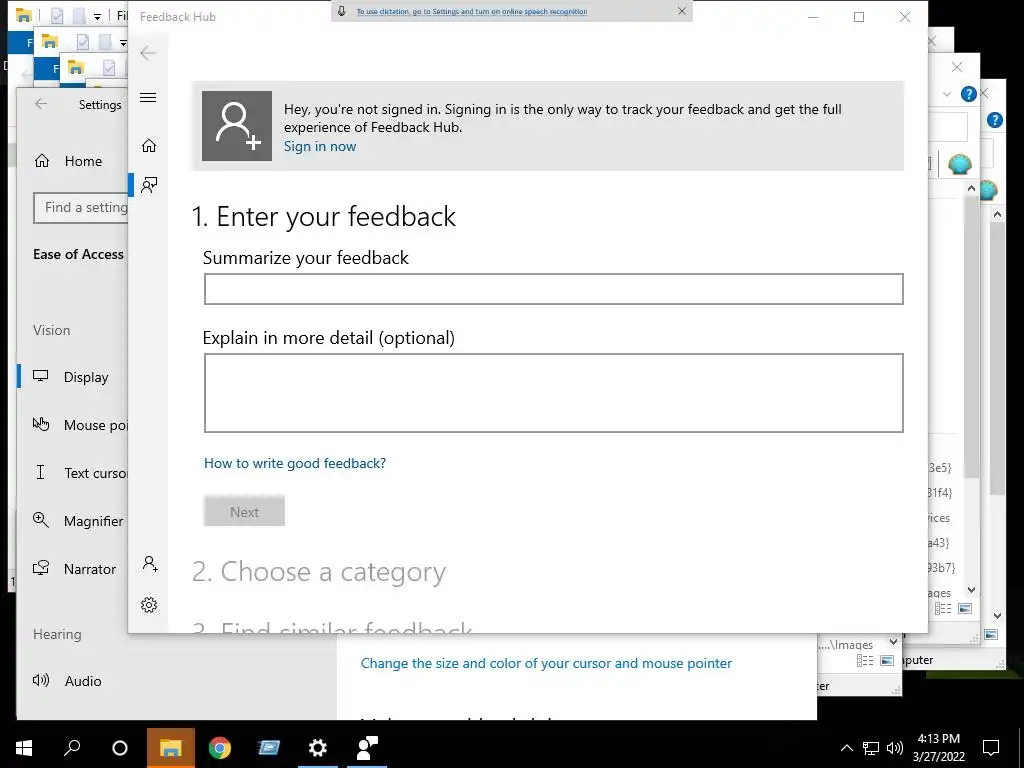Click the add-user avatar in banner
This screenshot has width=1024, height=768.
pos(237,126)
